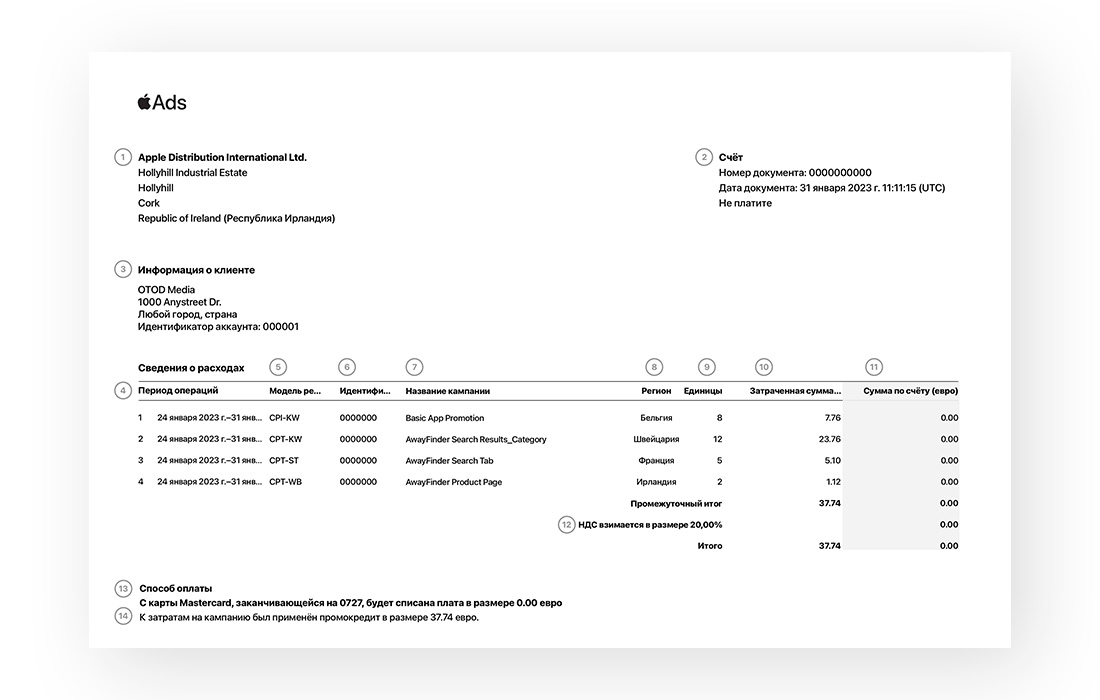Click callout marker 1 beside Apple Distribution
Screen dimensions: 1100x700
(x=123, y=157)
